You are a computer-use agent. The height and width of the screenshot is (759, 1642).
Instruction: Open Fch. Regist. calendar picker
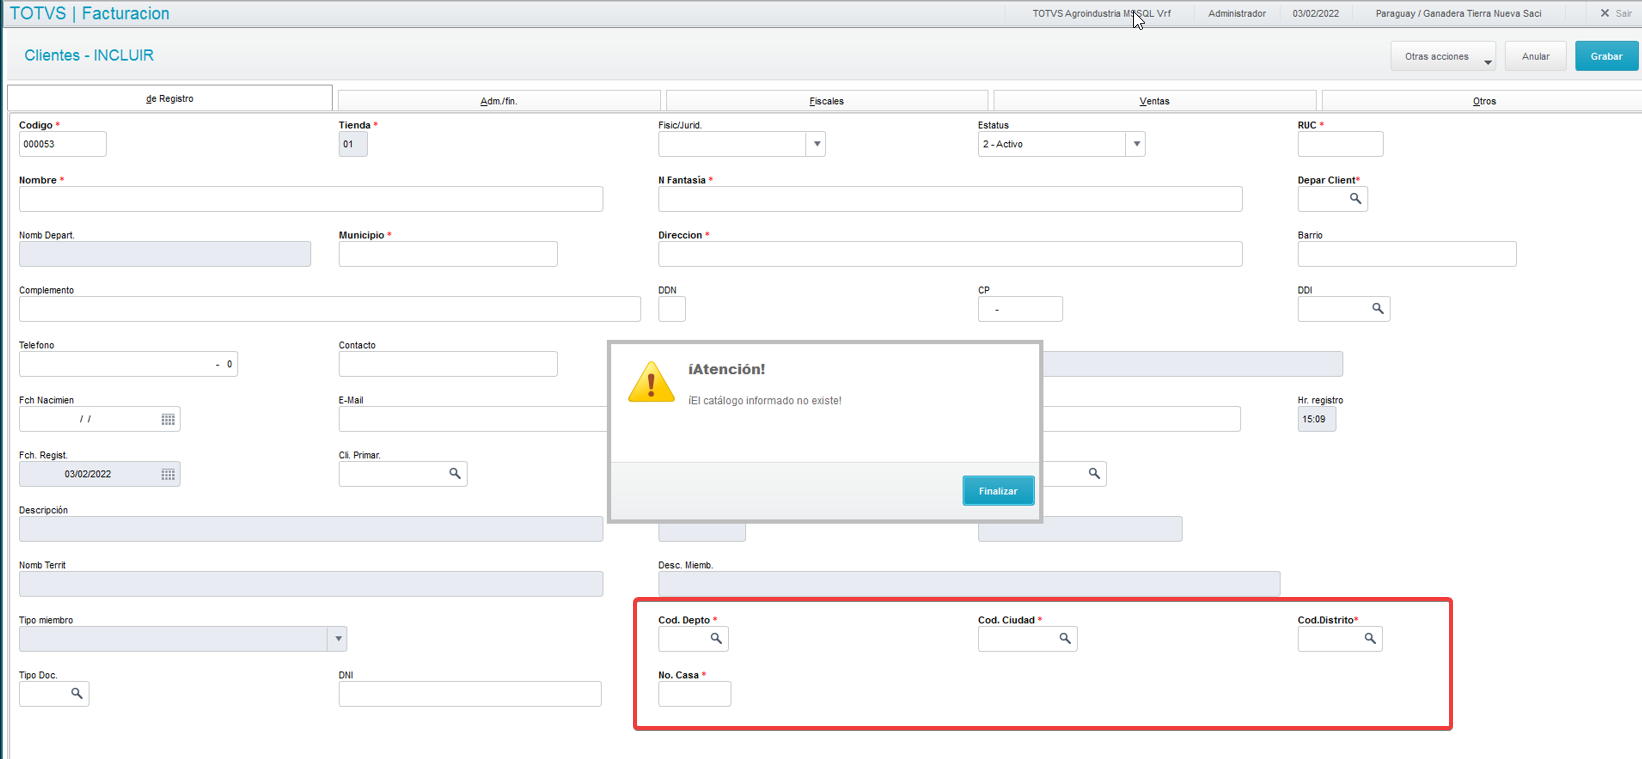168,474
